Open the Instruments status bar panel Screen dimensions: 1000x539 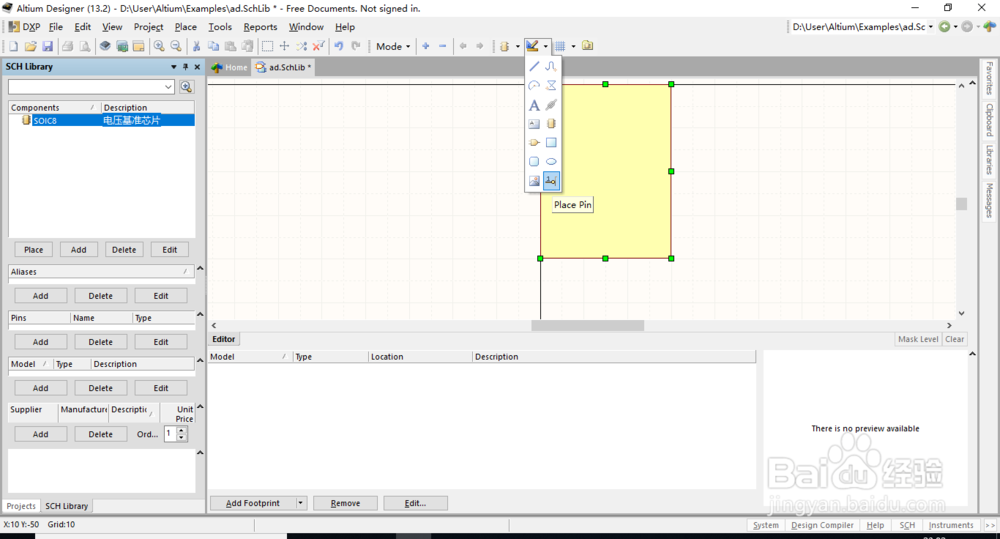click(951, 525)
